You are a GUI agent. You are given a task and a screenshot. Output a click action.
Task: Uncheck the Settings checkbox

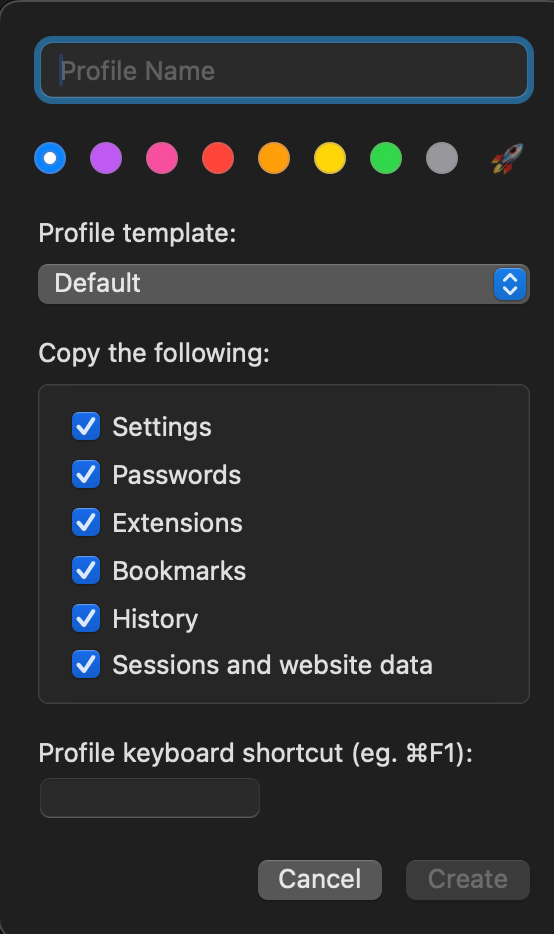point(86,426)
